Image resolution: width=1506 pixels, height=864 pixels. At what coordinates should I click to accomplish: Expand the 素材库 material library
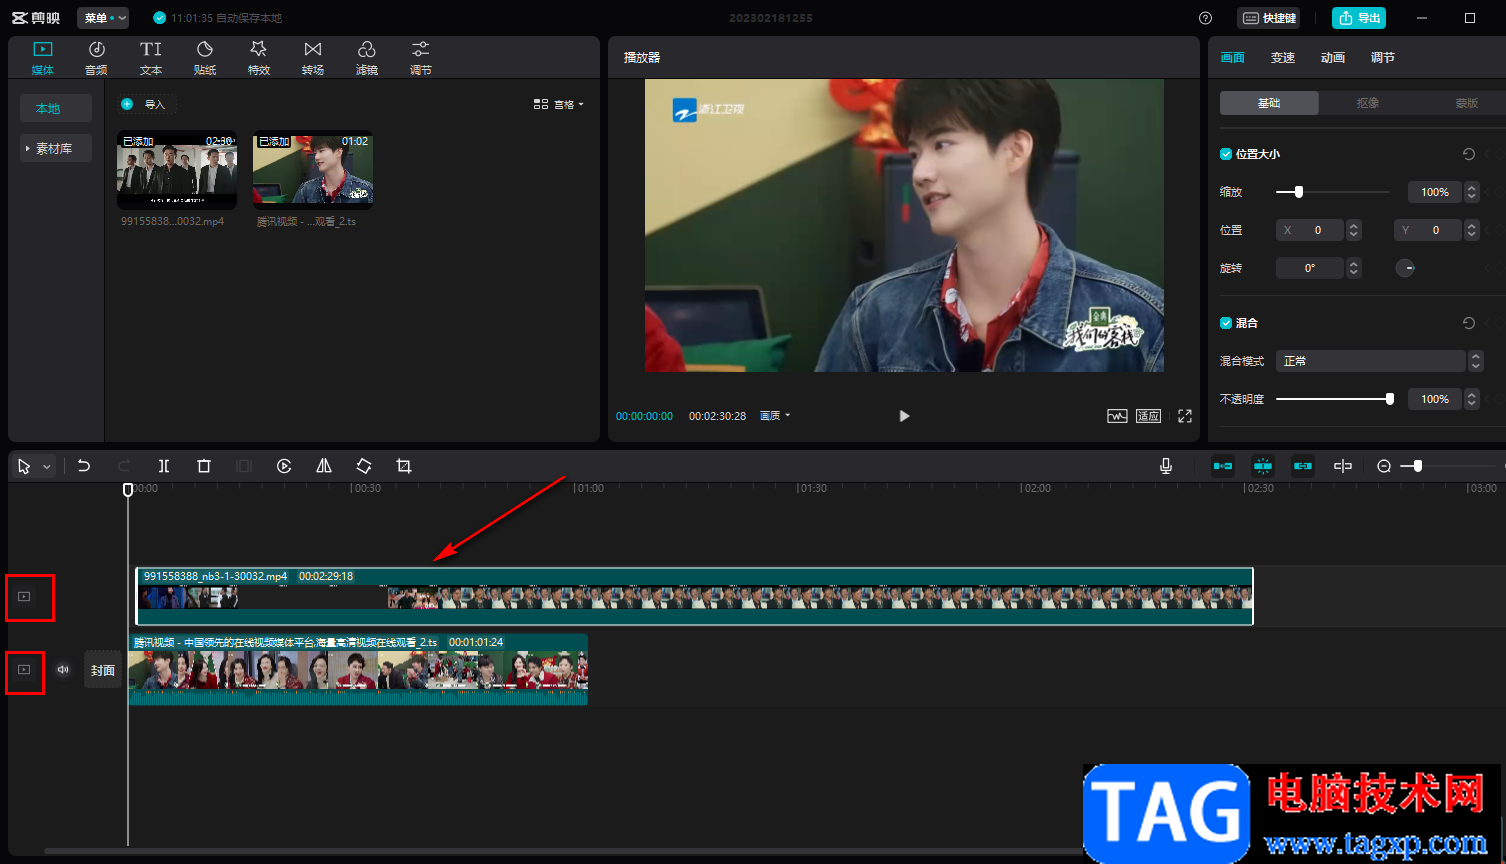[x=55, y=148]
